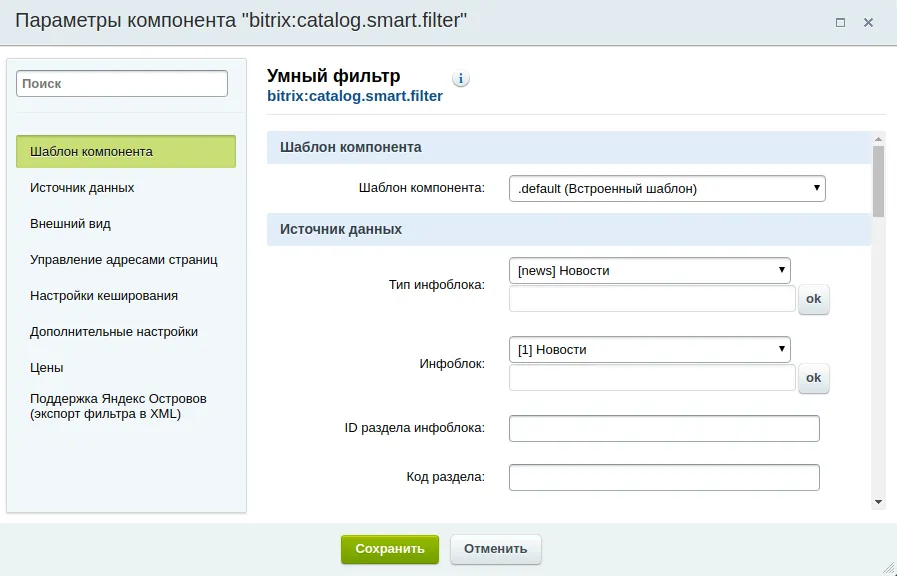The width and height of the screenshot is (897, 576).
Task: Click the ID раздела инфоблока input field
Action: click(664, 428)
